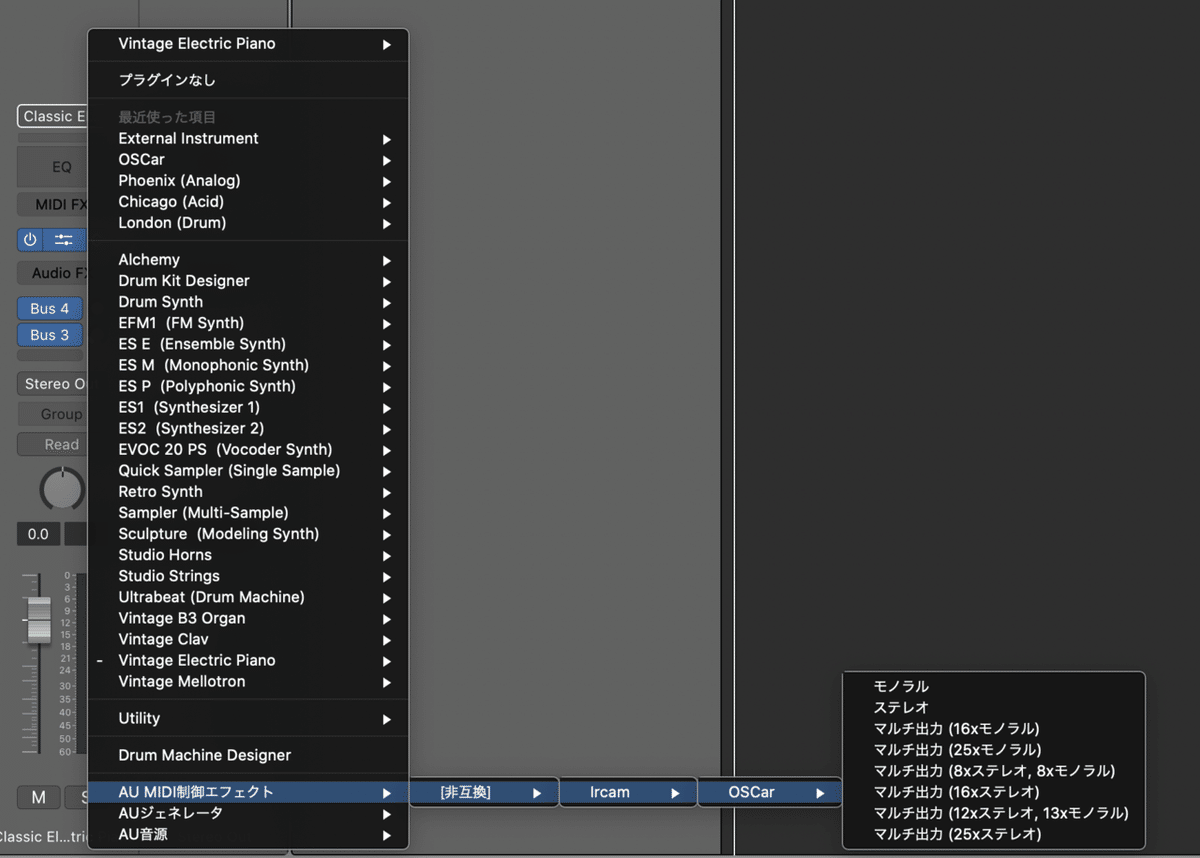Click the 0.0 pan value field
Image resolution: width=1200 pixels, height=858 pixels.
(38, 534)
